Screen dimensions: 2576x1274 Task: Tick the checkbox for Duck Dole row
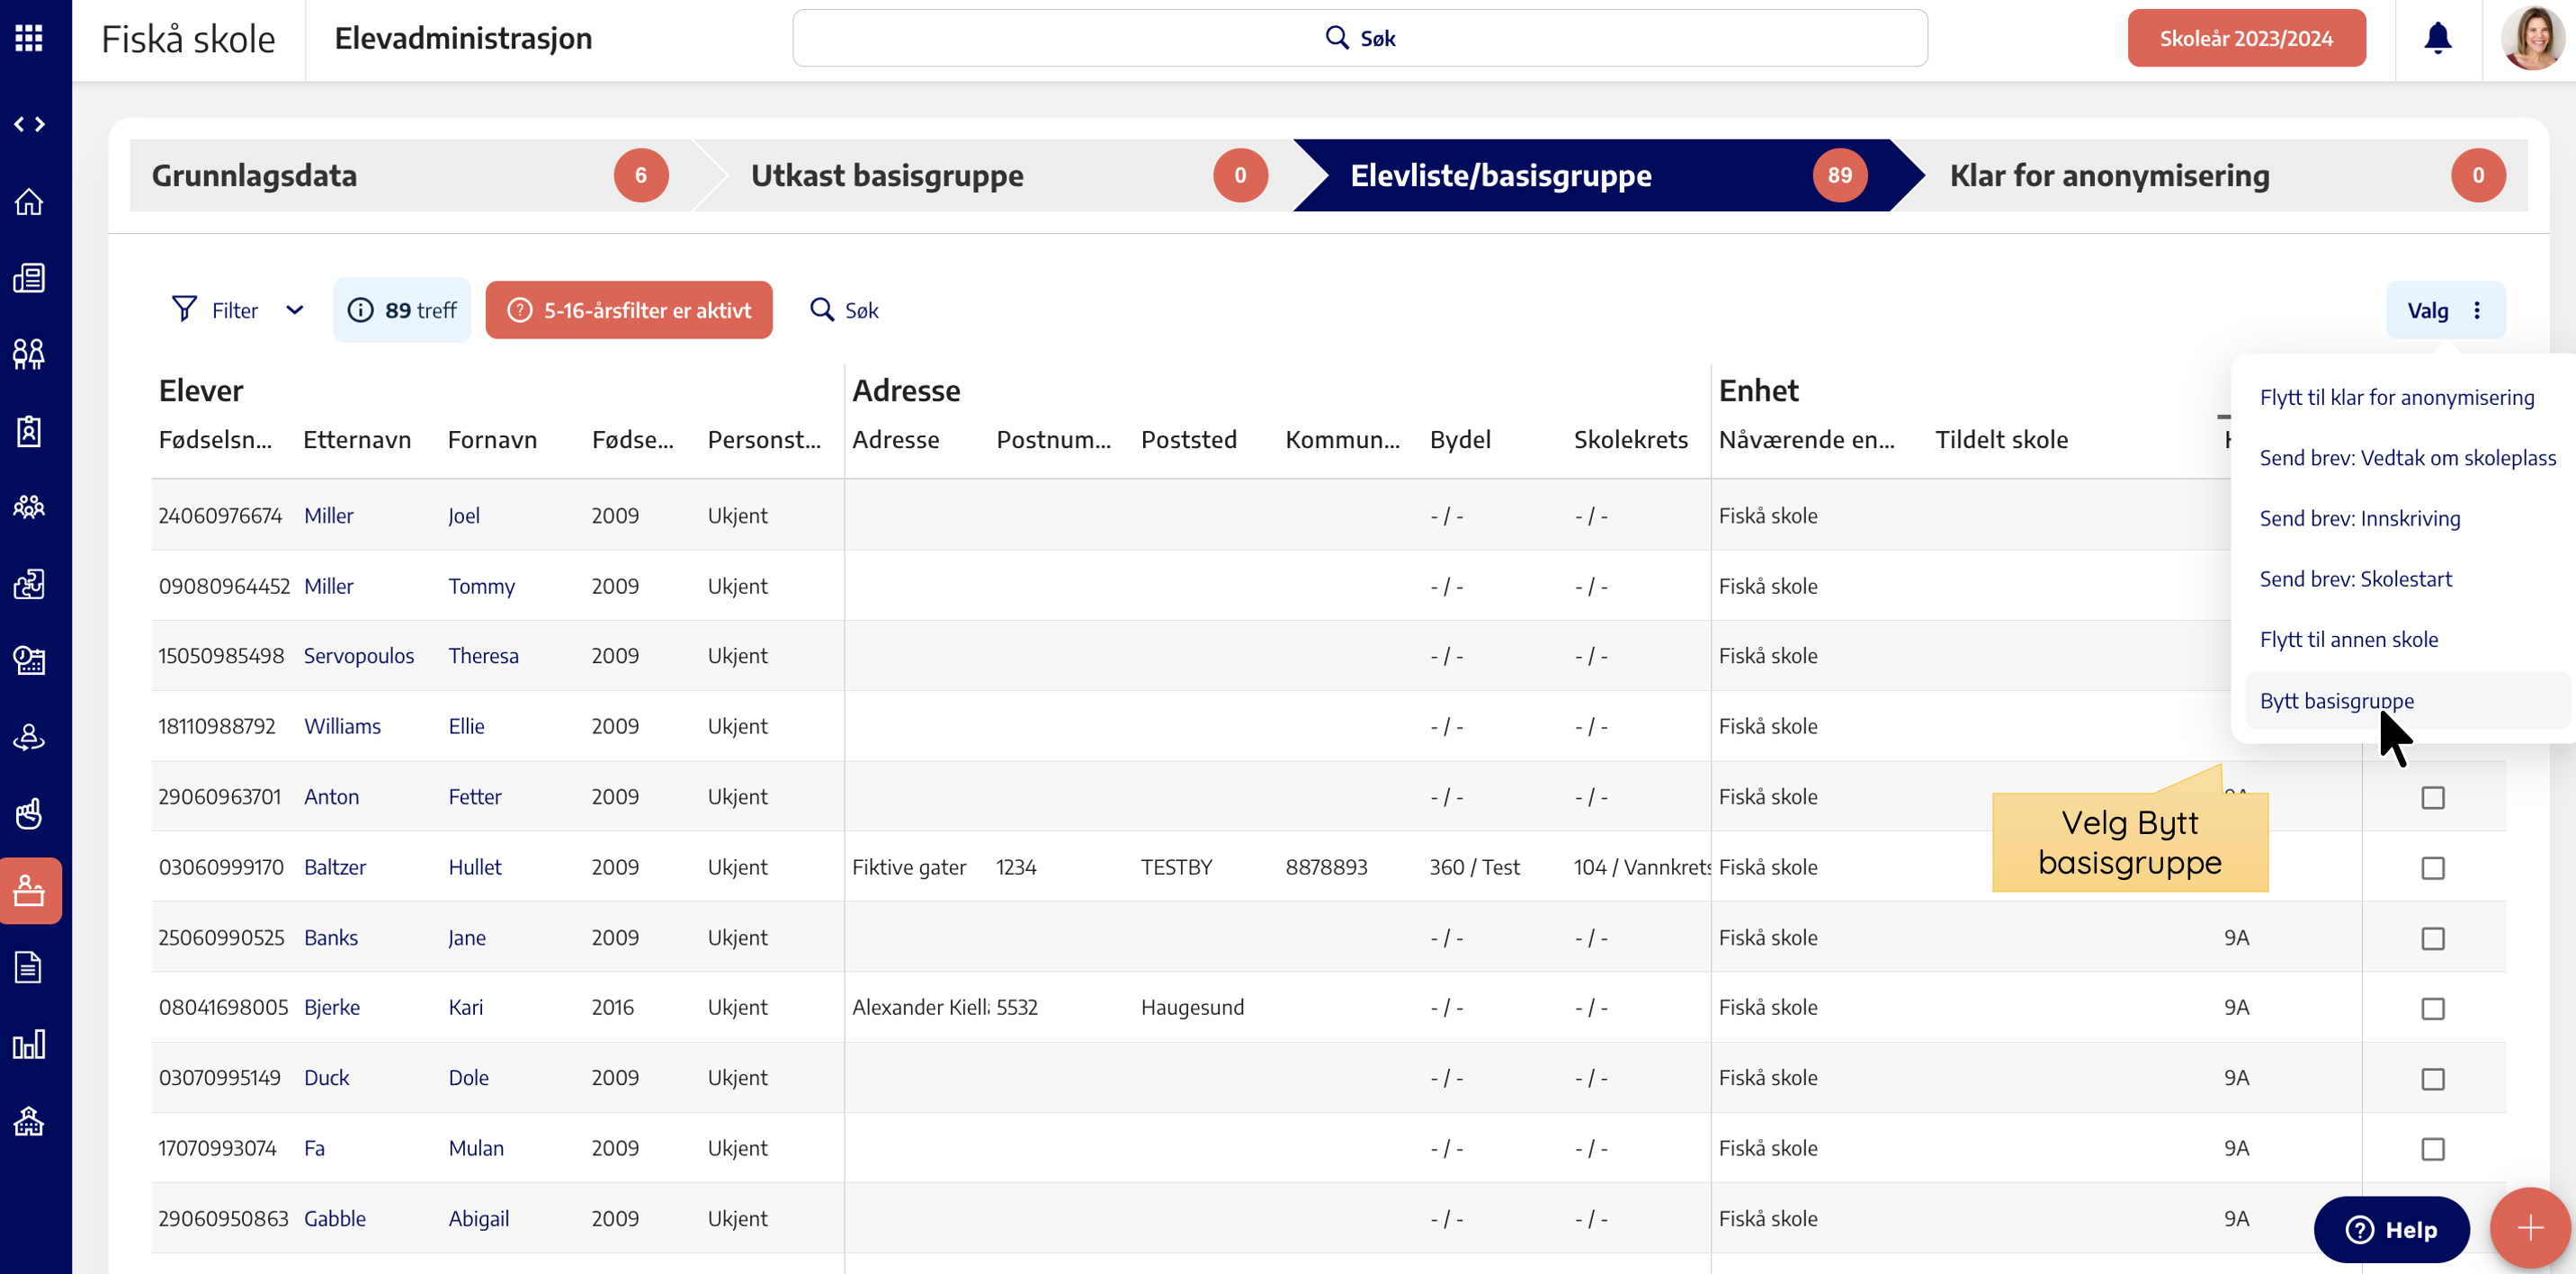click(2432, 1078)
